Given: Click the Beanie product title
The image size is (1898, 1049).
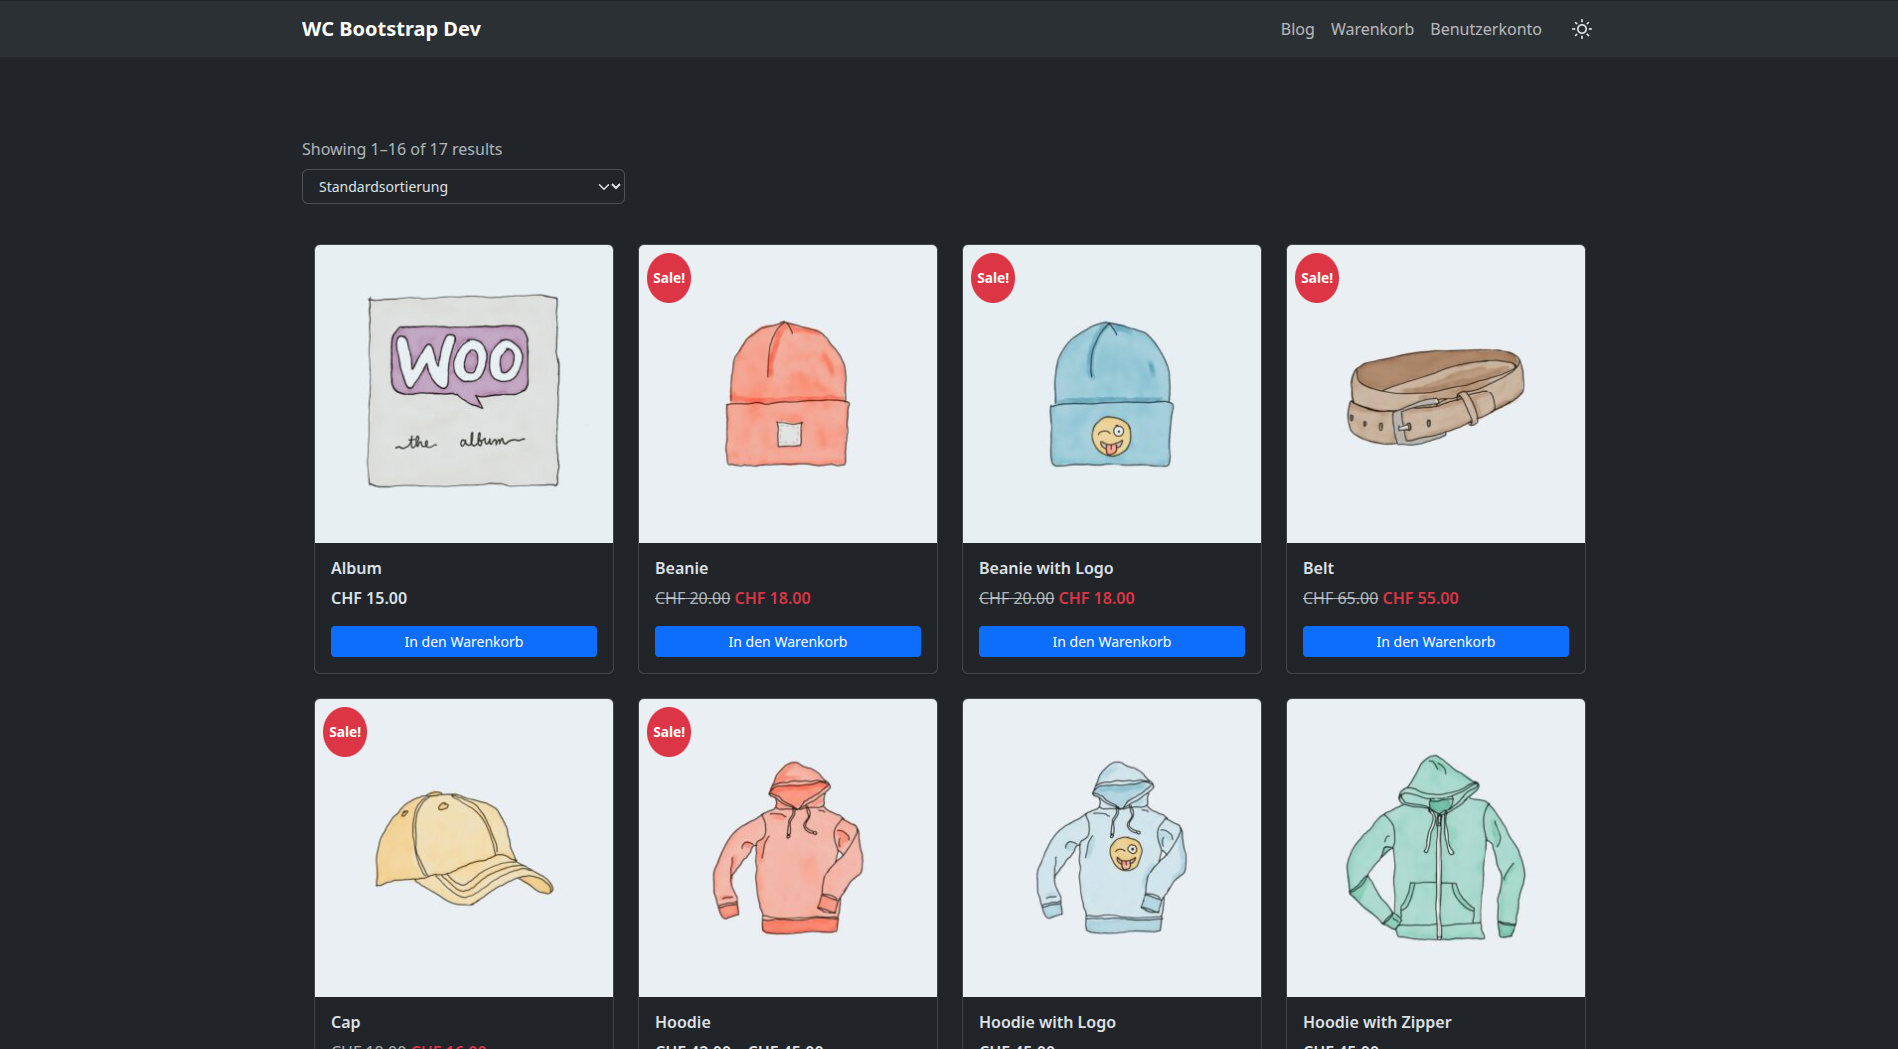Looking at the screenshot, I should click(x=681, y=568).
